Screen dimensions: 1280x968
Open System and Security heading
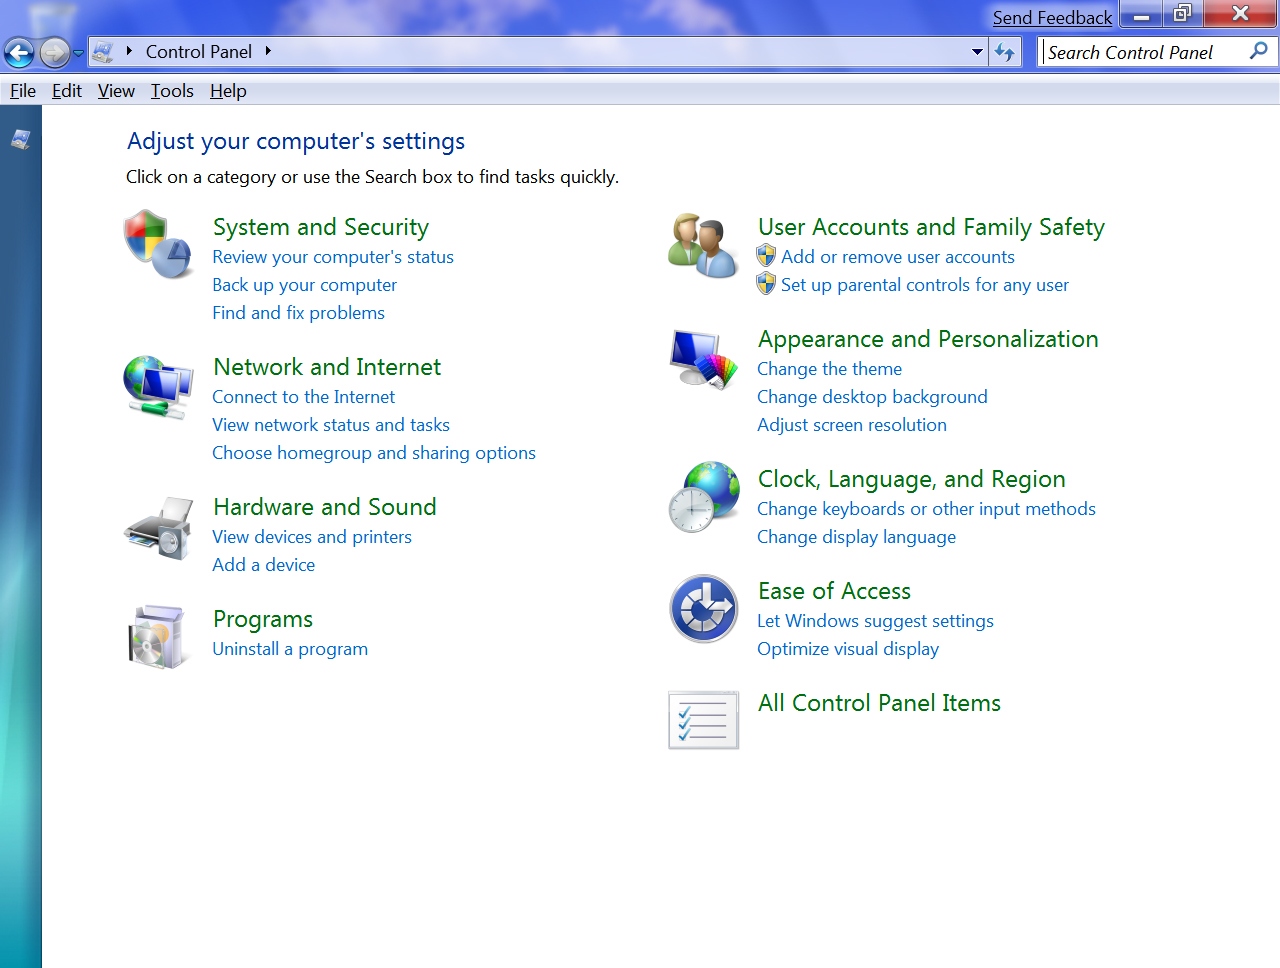click(x=321, y=227)
